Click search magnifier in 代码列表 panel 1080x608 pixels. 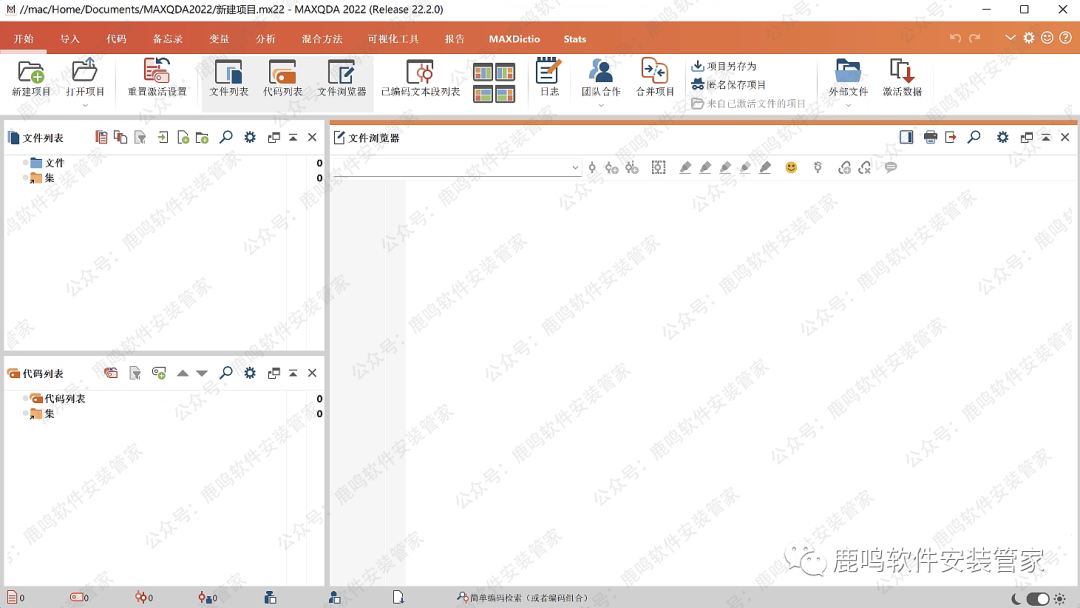(226, 373)
